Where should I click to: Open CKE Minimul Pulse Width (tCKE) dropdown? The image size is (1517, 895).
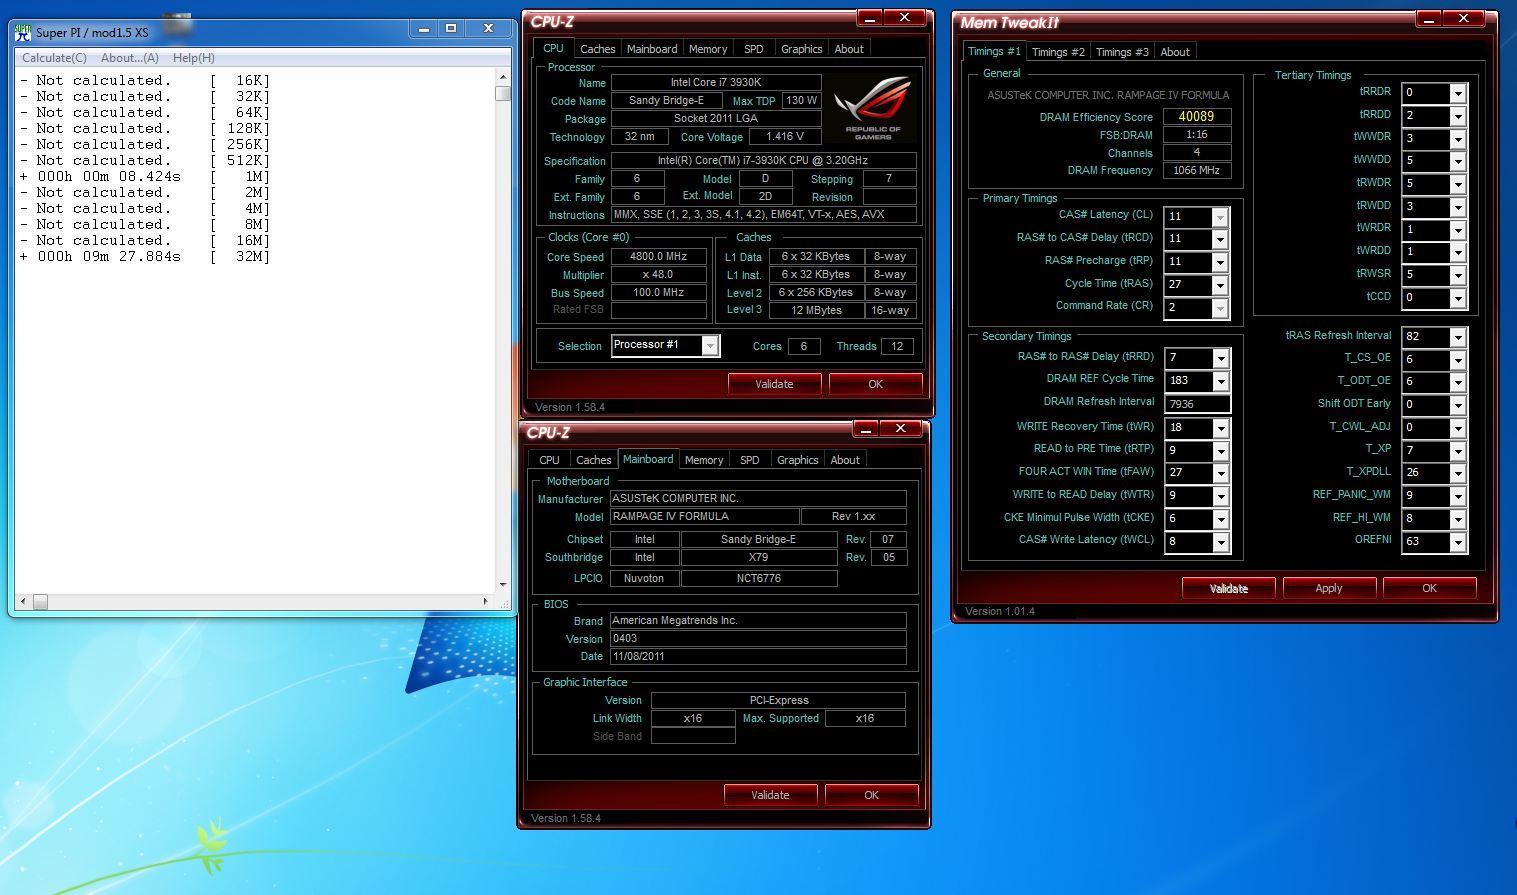(1220, 520)
